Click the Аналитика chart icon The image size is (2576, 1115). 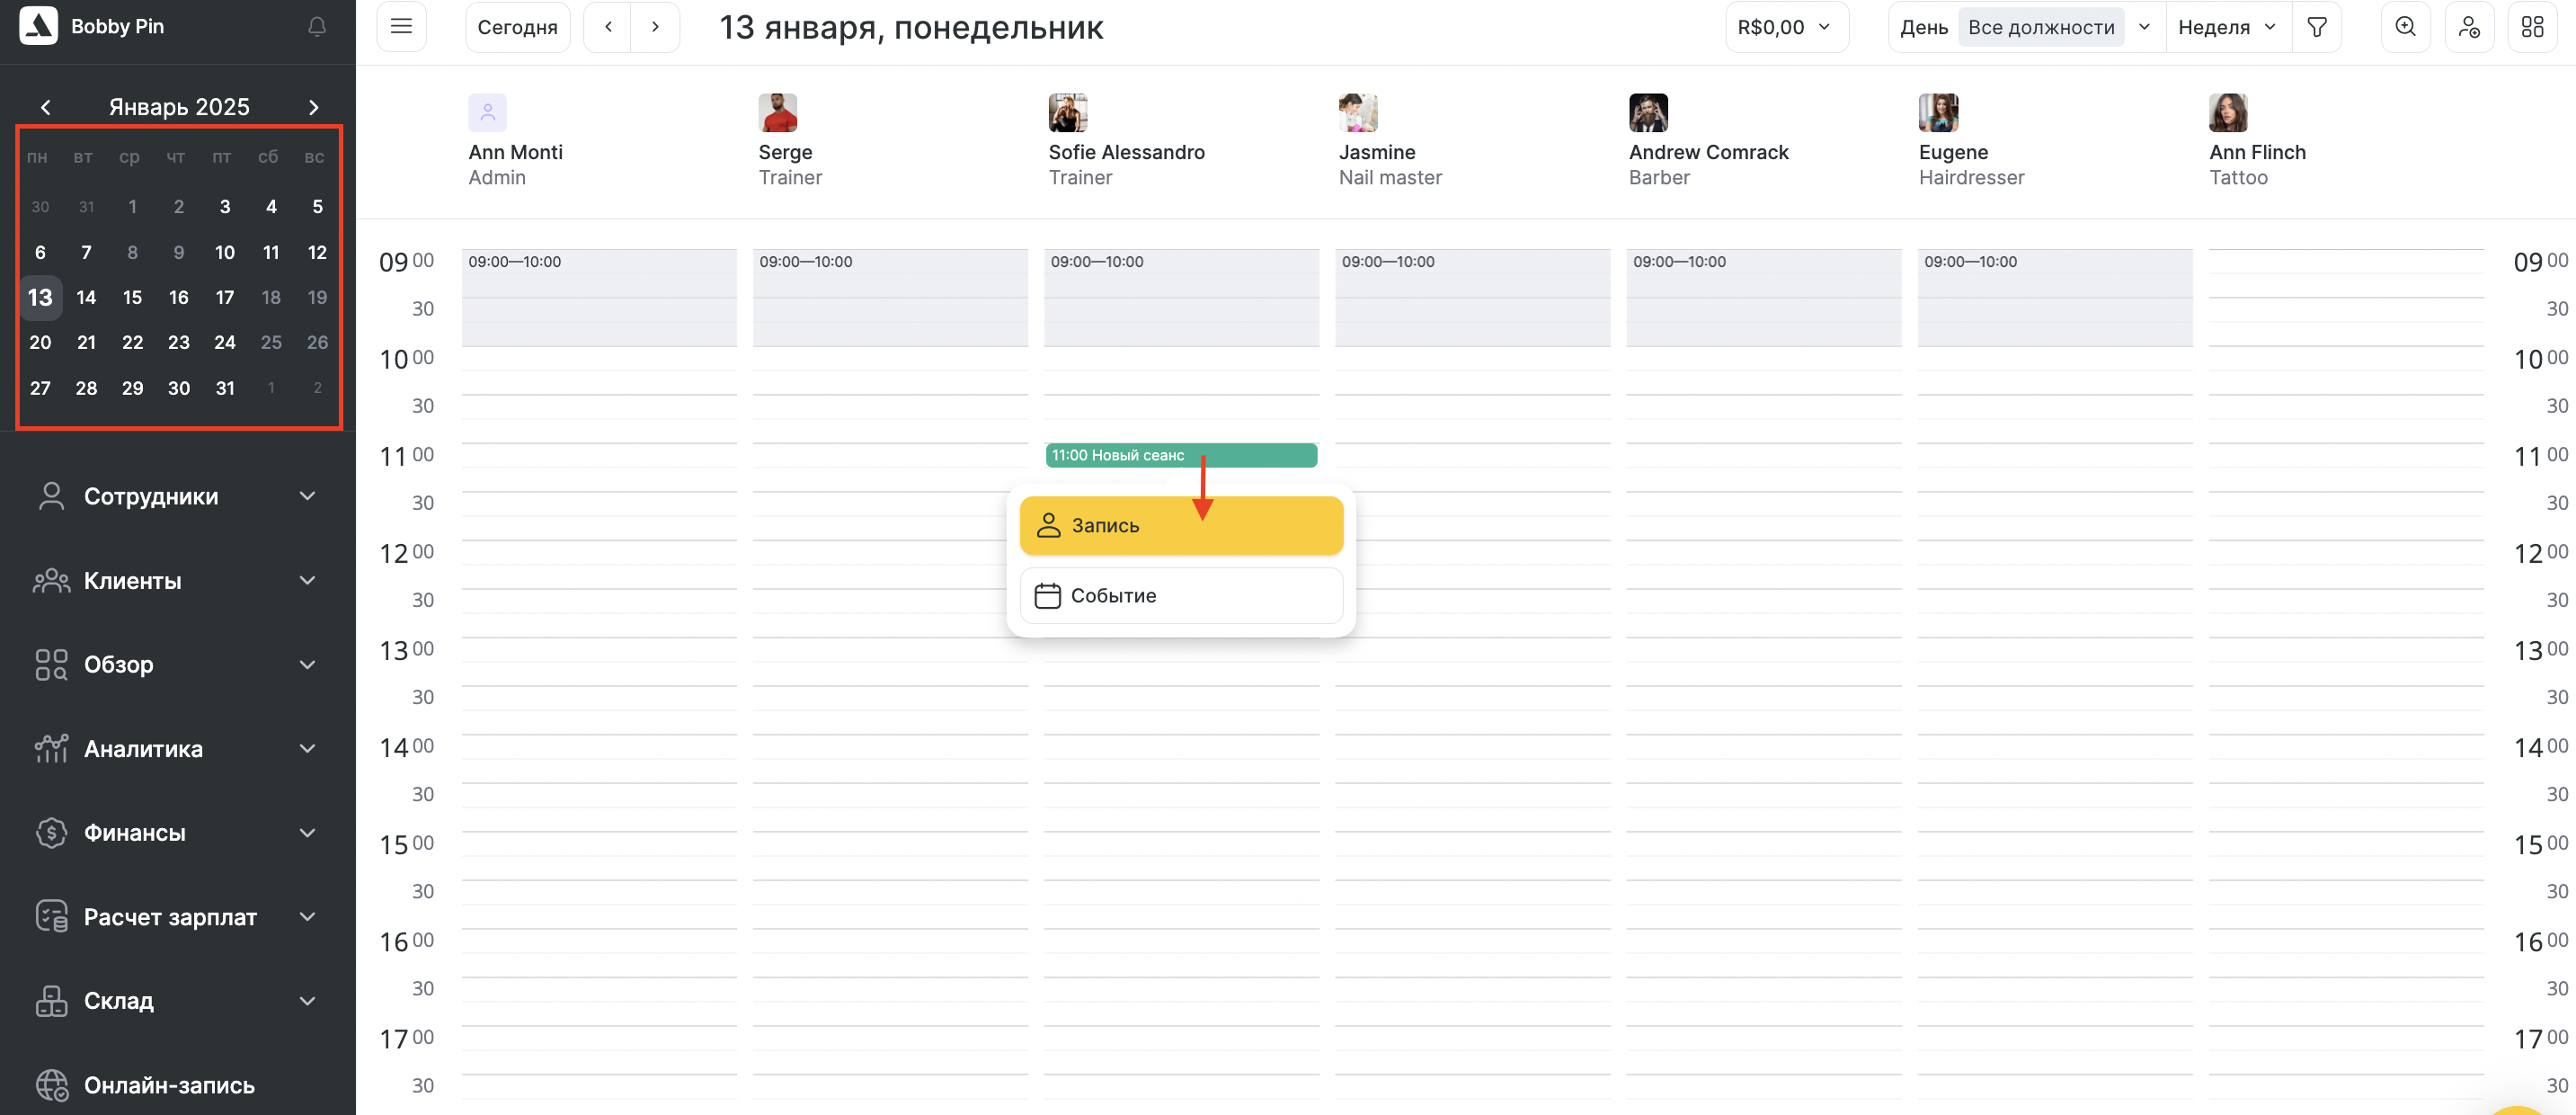(51, 749)
